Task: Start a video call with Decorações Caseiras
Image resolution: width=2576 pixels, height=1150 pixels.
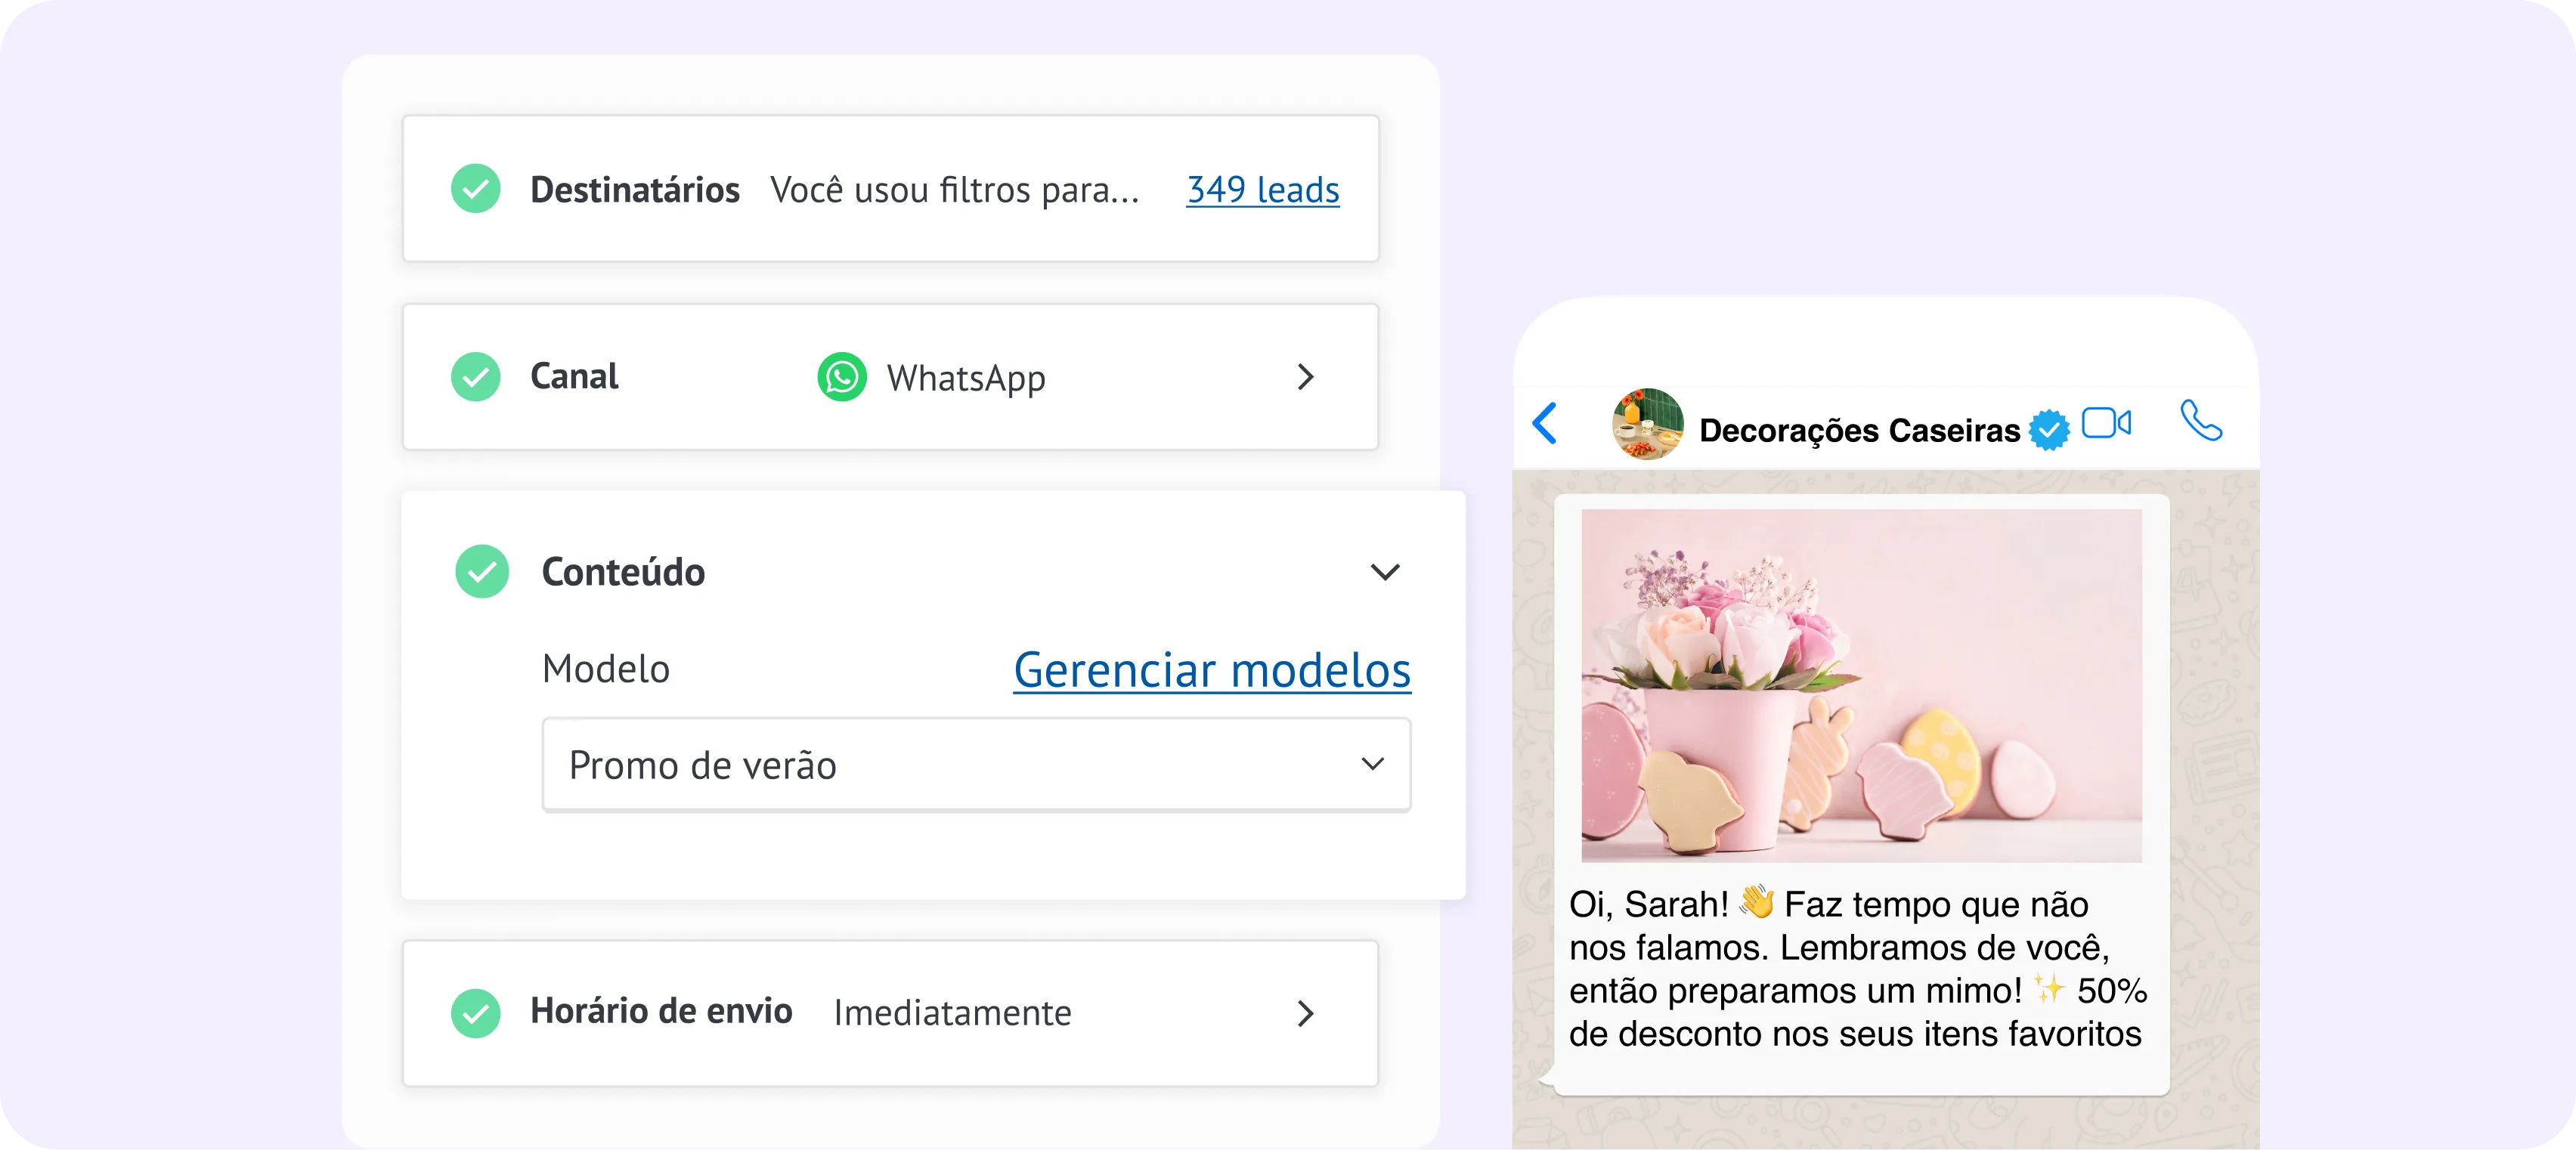Action: click(x=2106, y=423)
